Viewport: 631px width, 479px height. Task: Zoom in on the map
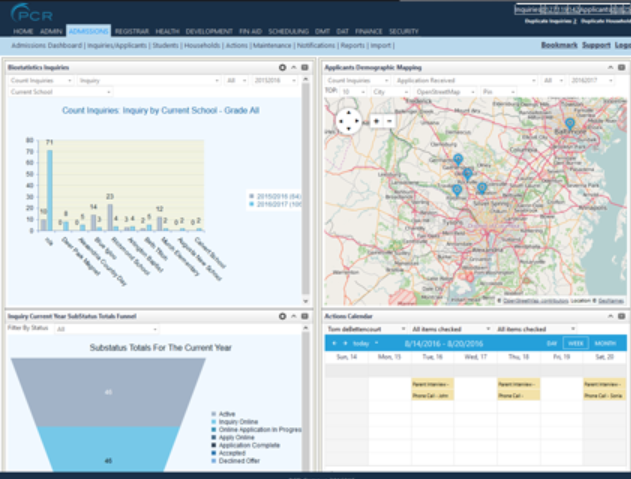(x=377, y=121)
